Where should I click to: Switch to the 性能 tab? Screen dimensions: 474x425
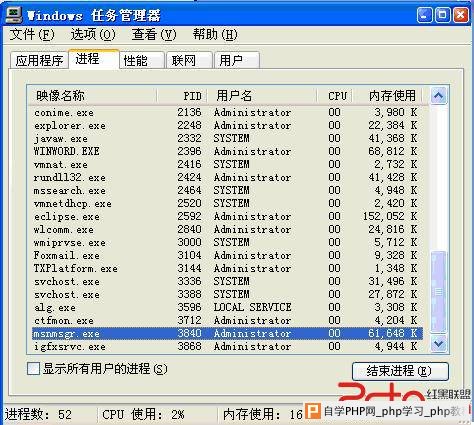pyautogui.click(x=142, y=60)
